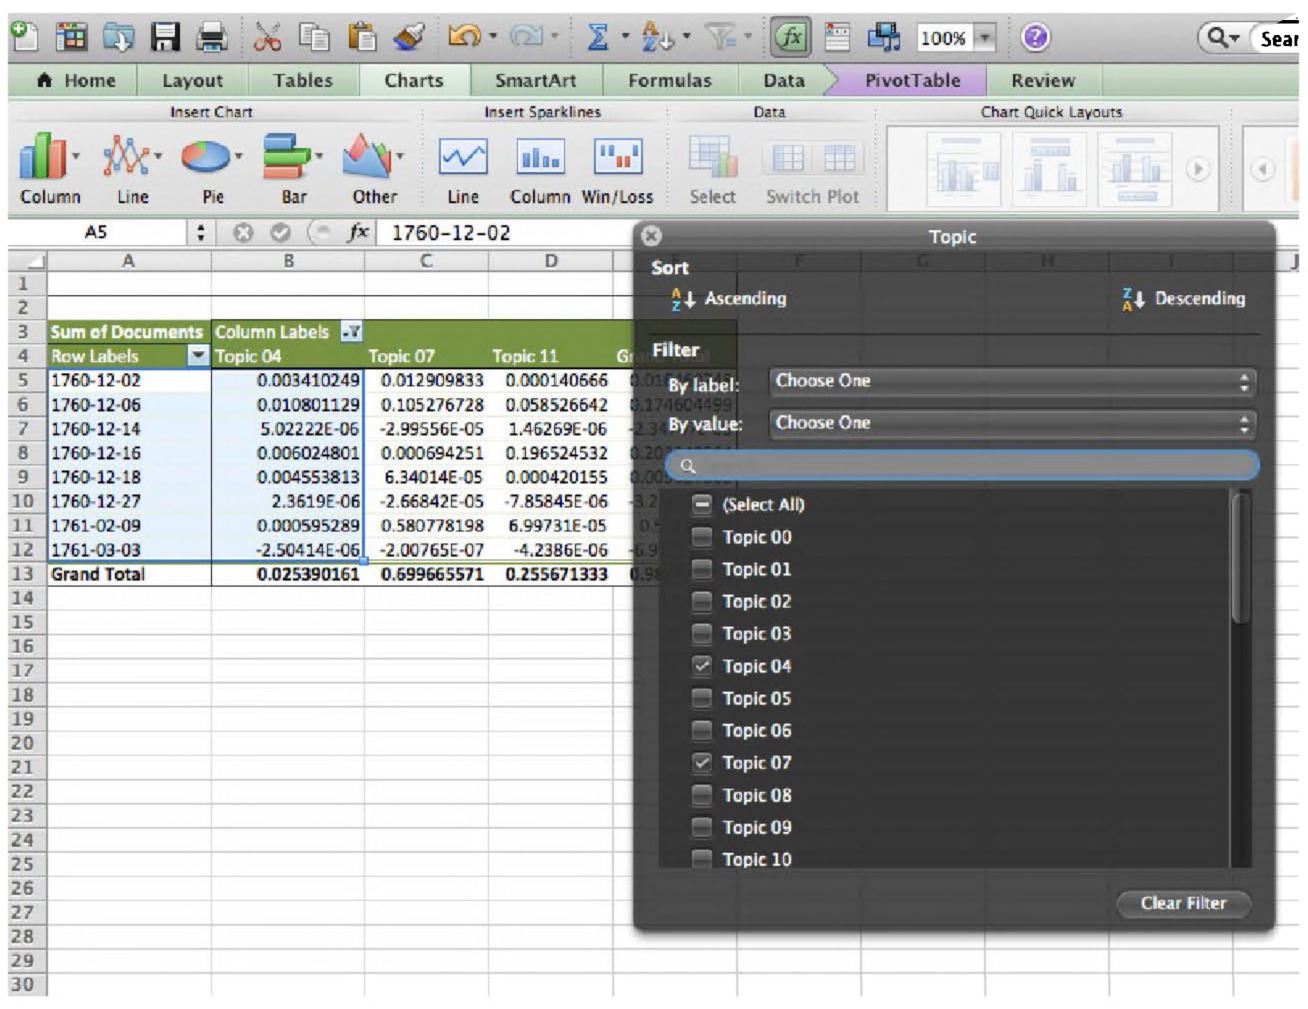Image resolution: width=1308 pixels, height=1009 pixels.
Task: Insert a Column chart
Action: [x=49, y=169]
